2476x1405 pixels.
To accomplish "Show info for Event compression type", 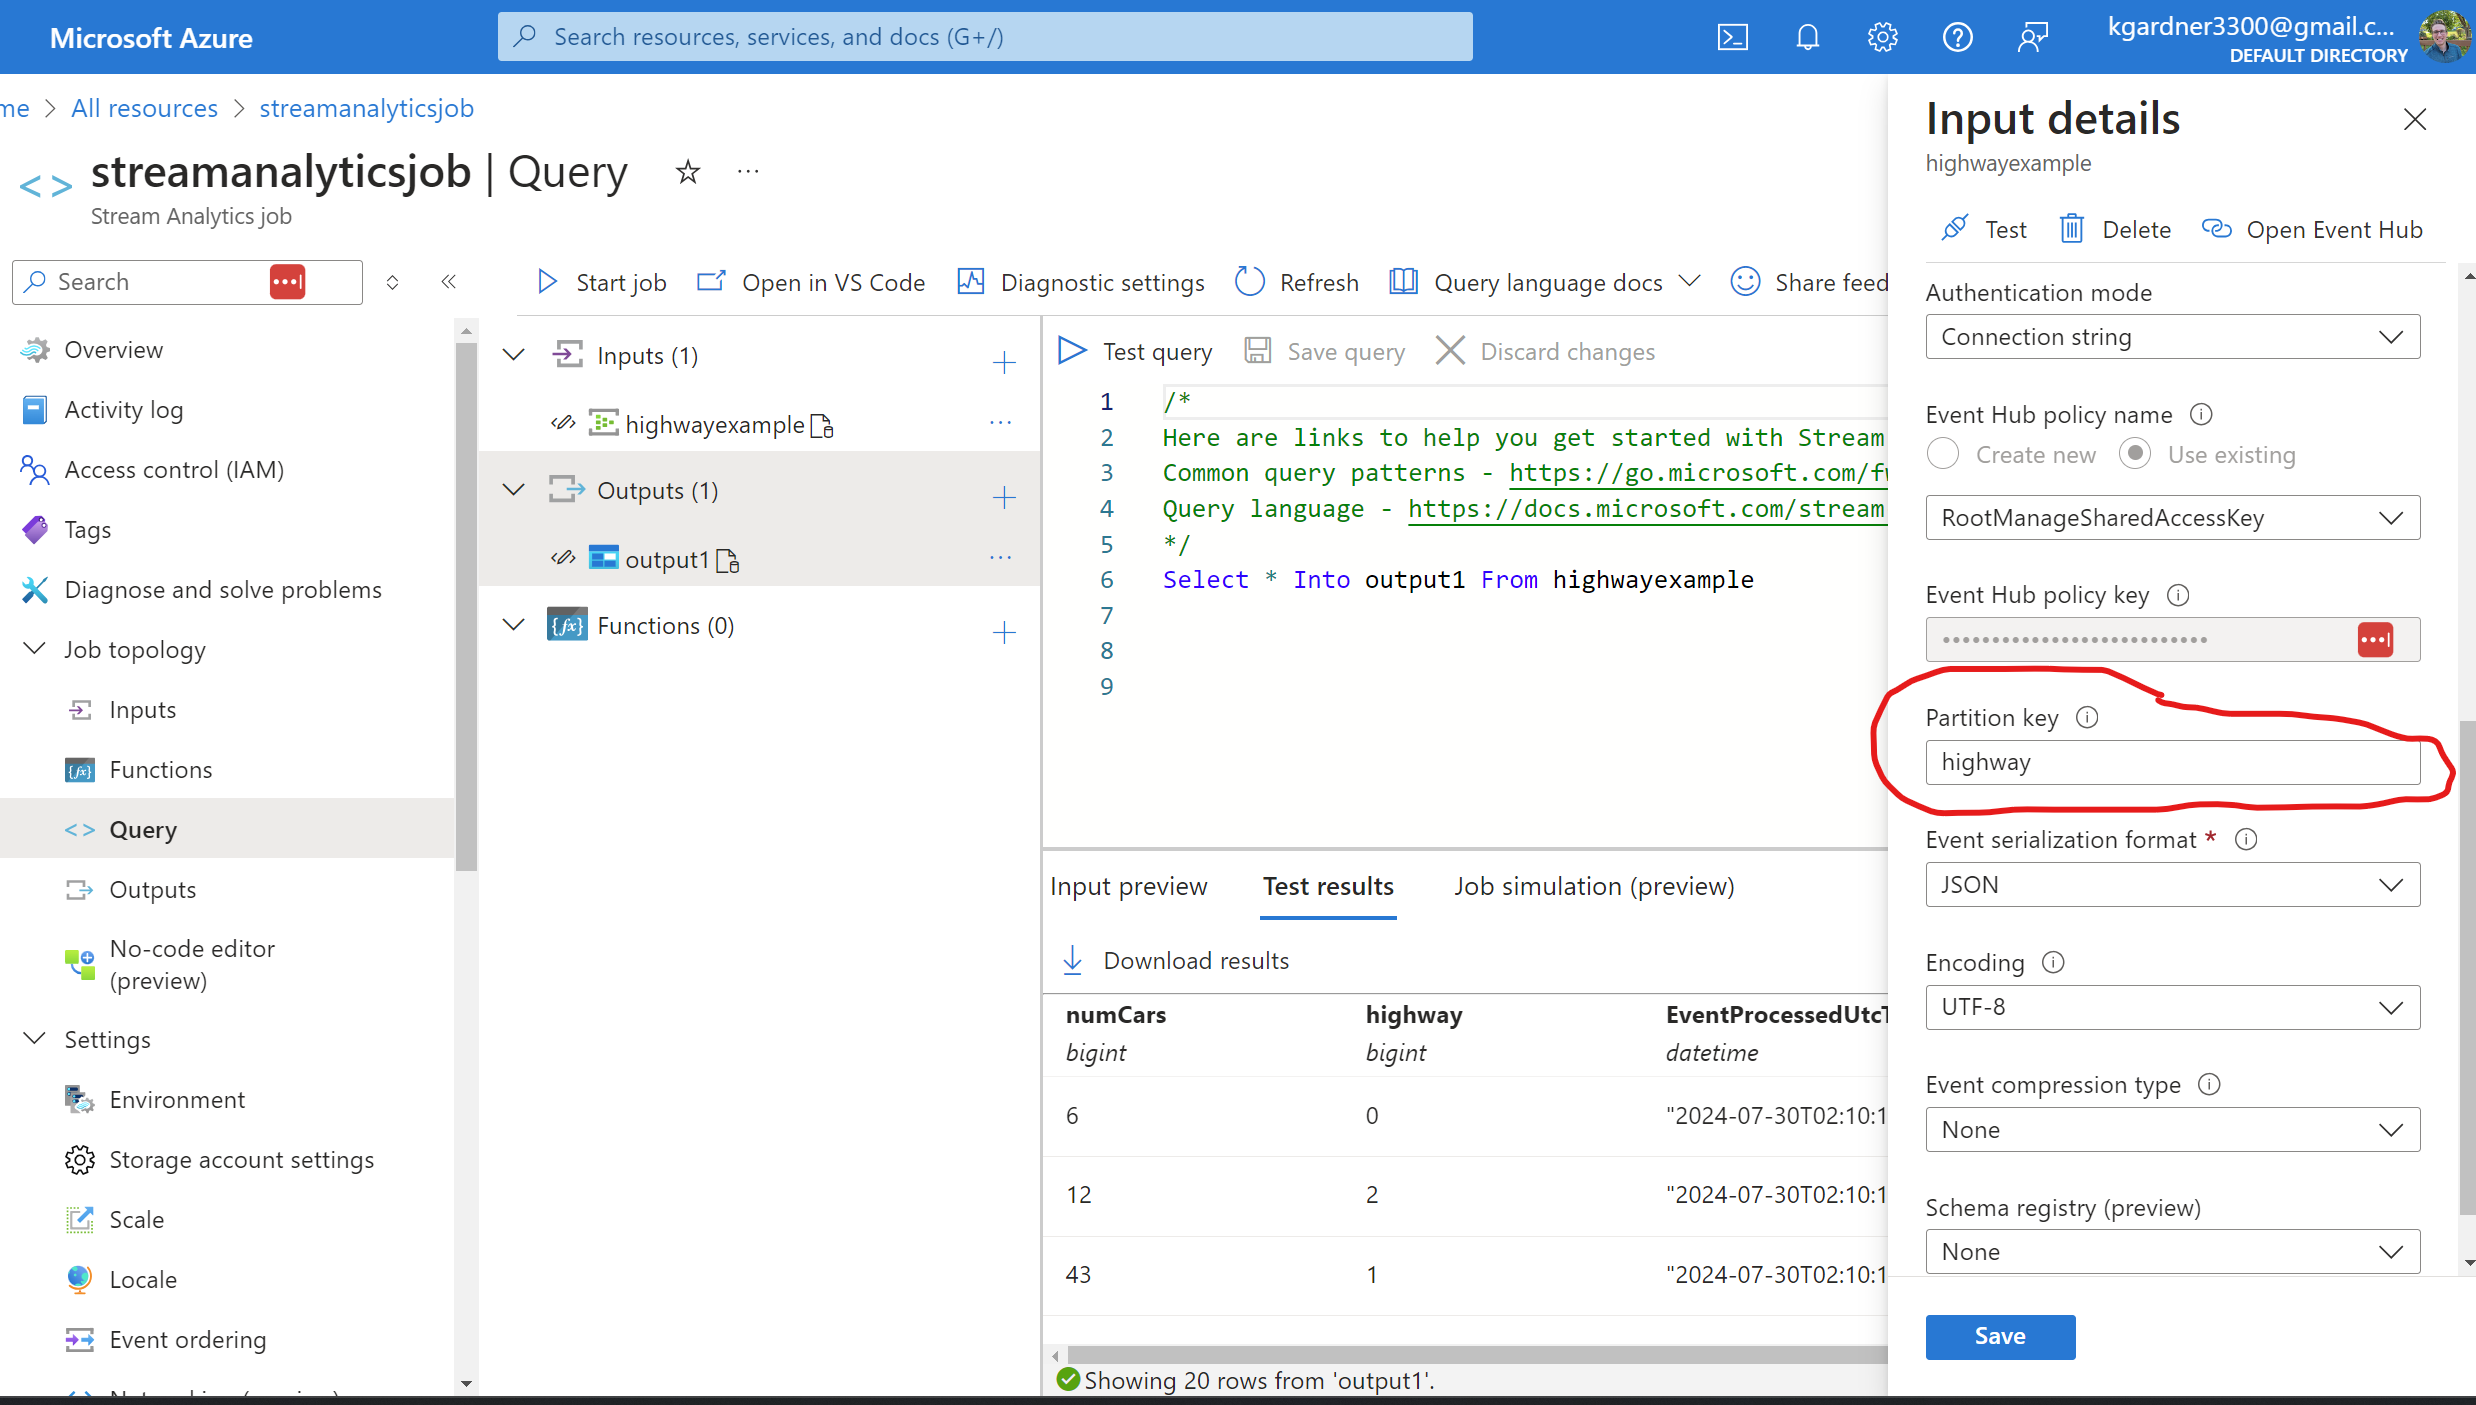I will point(2209,1084).
